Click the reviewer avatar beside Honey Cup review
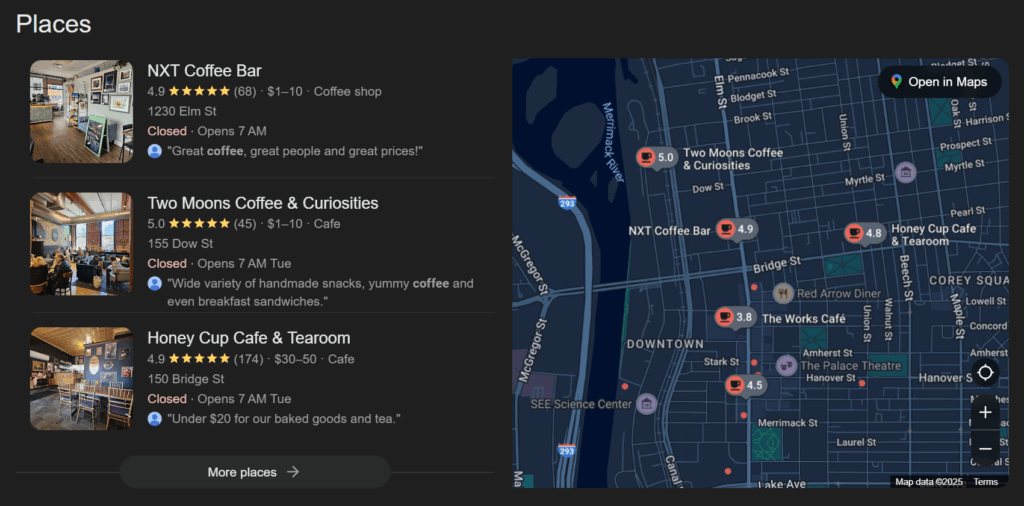 pyautogui.click(x=155, y=419)
